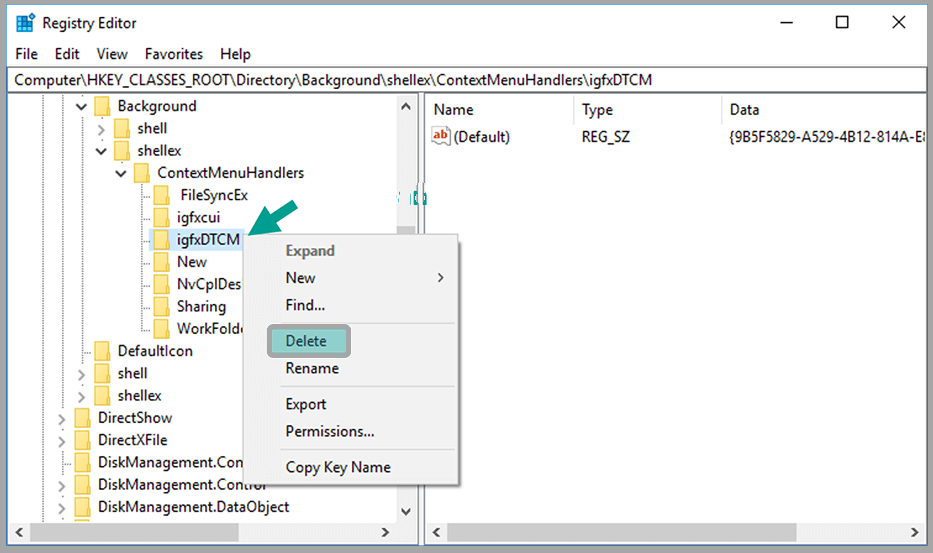This screenshot has height=553, width=933.
Task: Open the New submenu in context menu
Action: pyautogui.click(x=351, y=278)
